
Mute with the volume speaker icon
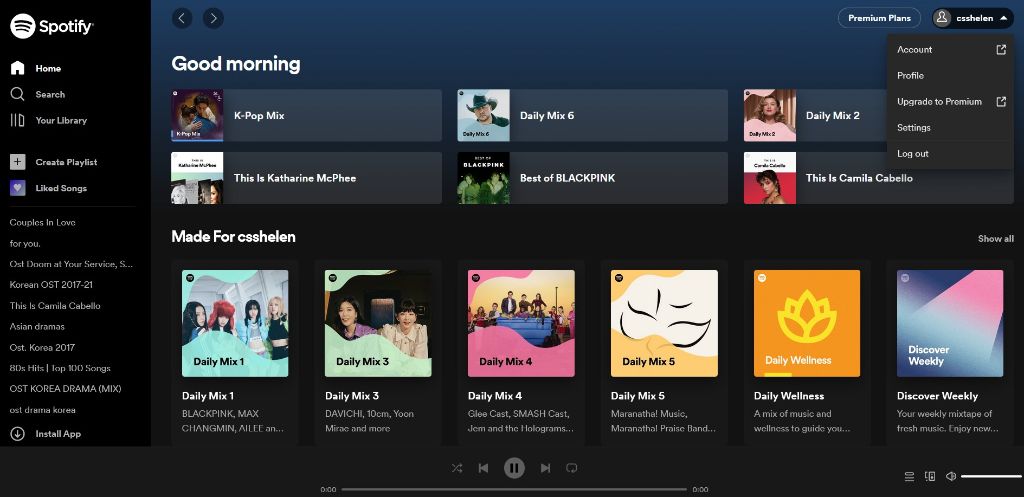tap(951, 477)
